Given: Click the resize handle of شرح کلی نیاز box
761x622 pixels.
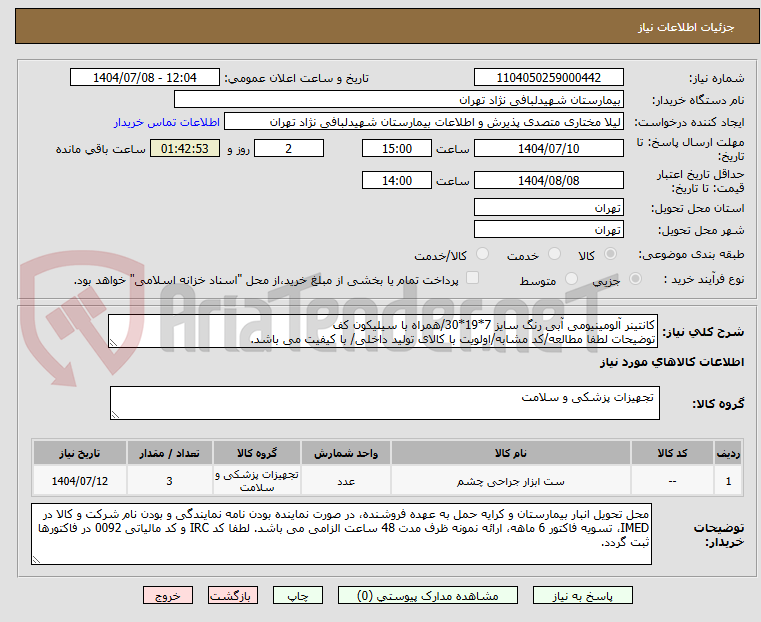Looking at the screenshot, I should coord(113,343).
